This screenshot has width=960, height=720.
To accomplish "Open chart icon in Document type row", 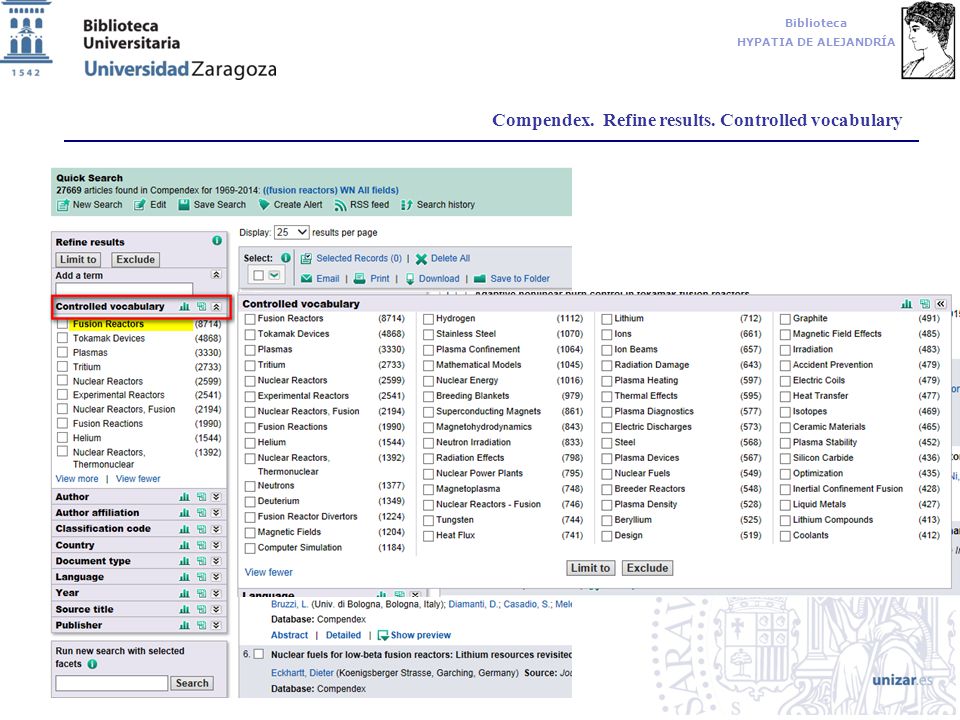I will [x=184, y=561].
